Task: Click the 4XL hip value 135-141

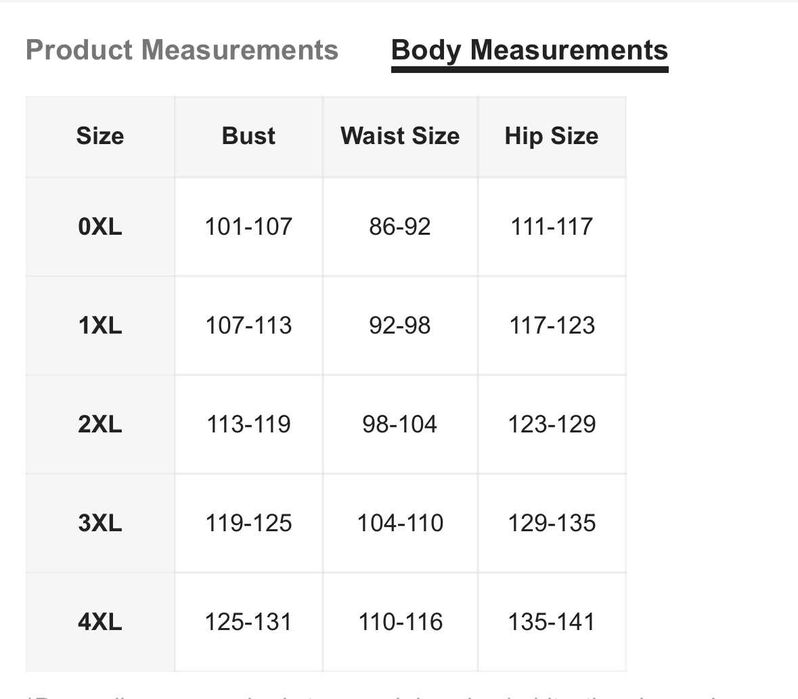Action: (x=552, y=622)
